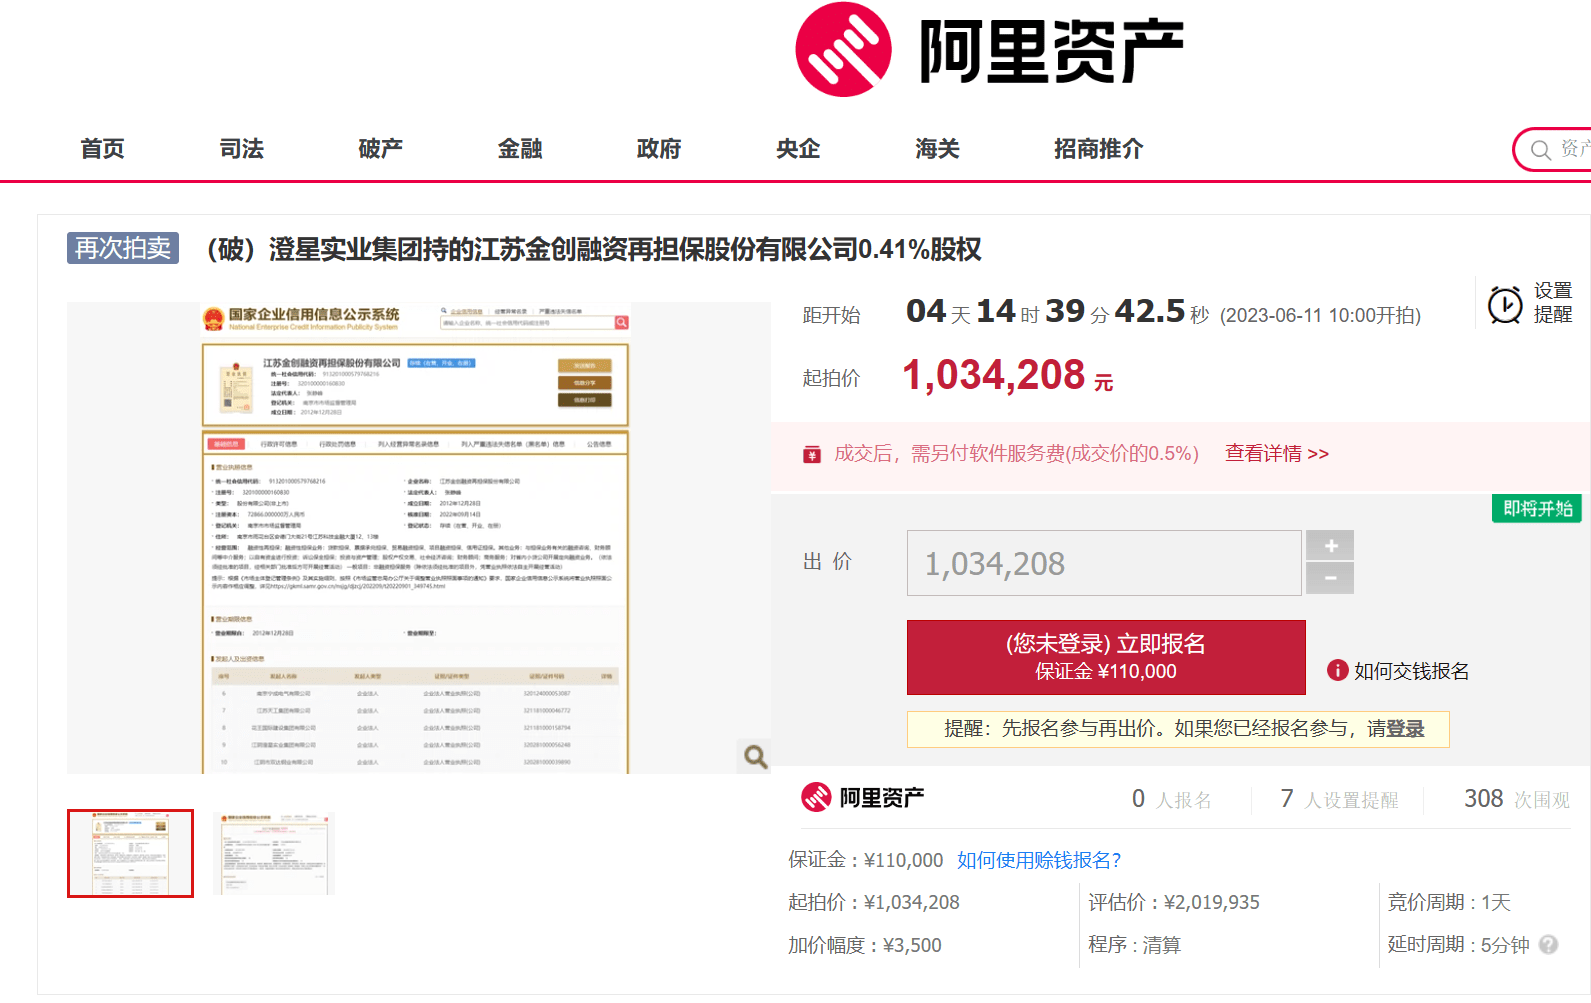Open the 政府 navigation tab
Screen dimensions: 1591x1003
(659, 149)
